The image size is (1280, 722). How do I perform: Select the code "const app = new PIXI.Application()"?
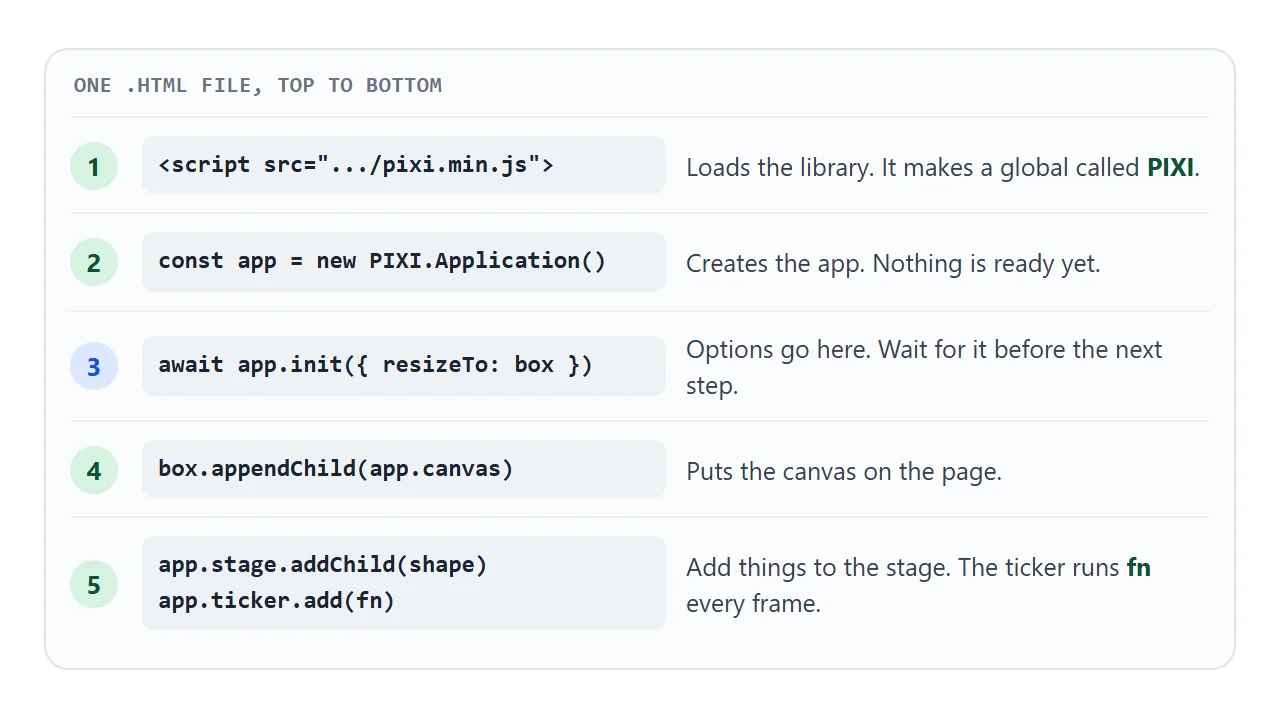(382, 261)
